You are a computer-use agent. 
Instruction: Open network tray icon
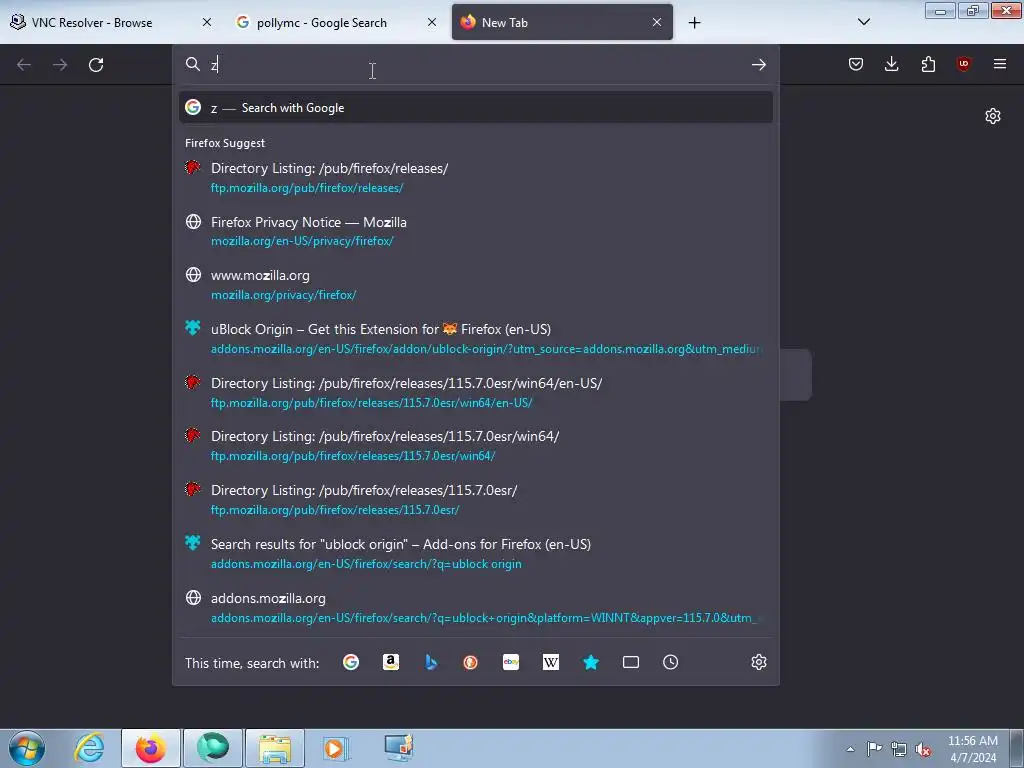coord(899,749)
